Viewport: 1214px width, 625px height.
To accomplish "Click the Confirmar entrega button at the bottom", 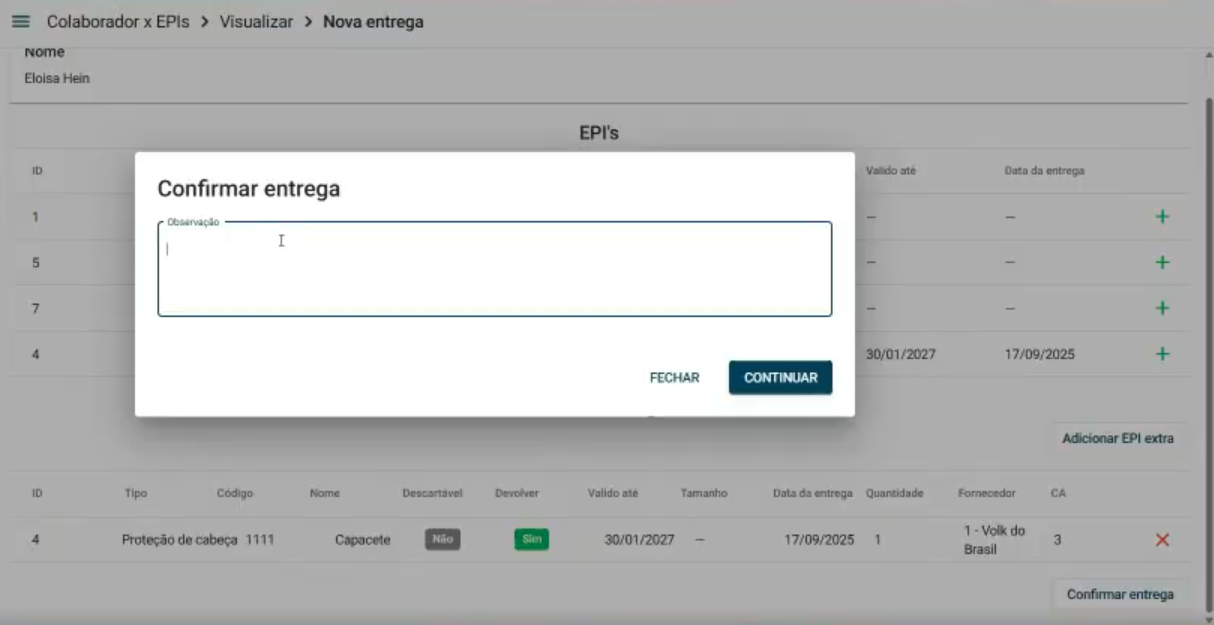I will point(1120,594).
